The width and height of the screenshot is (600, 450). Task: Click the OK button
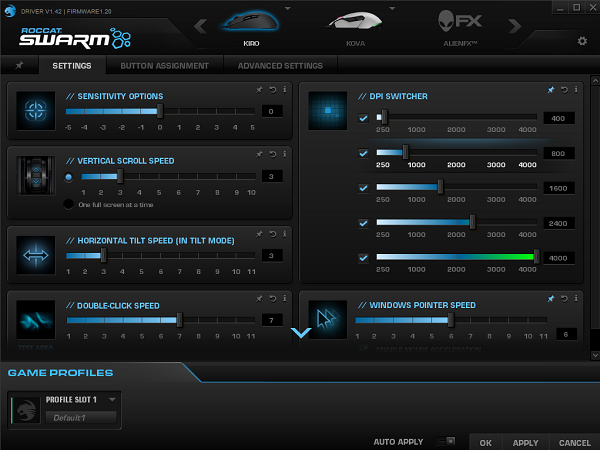[486, 442]
